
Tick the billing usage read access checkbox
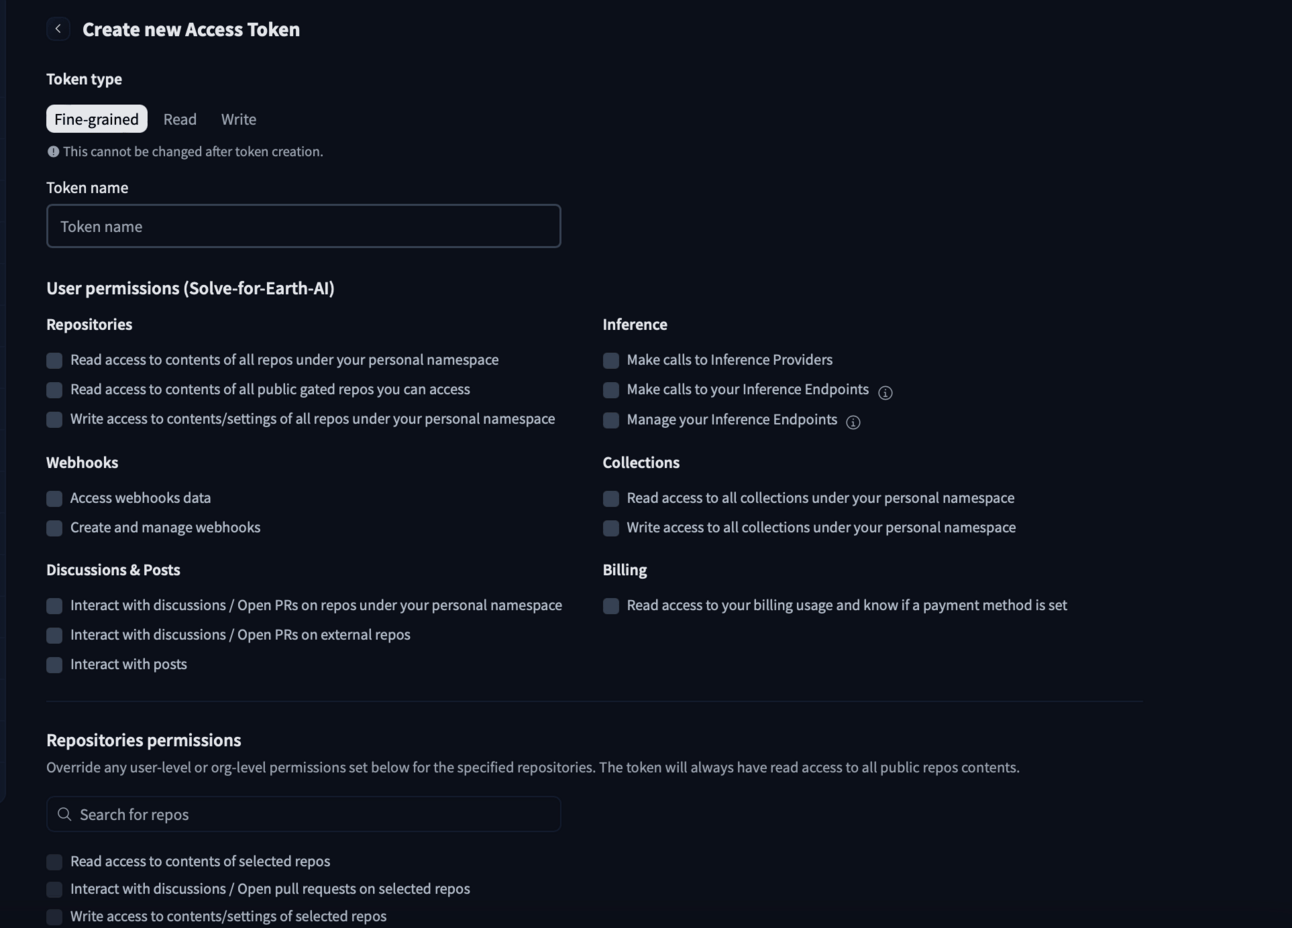pos(611,606)
